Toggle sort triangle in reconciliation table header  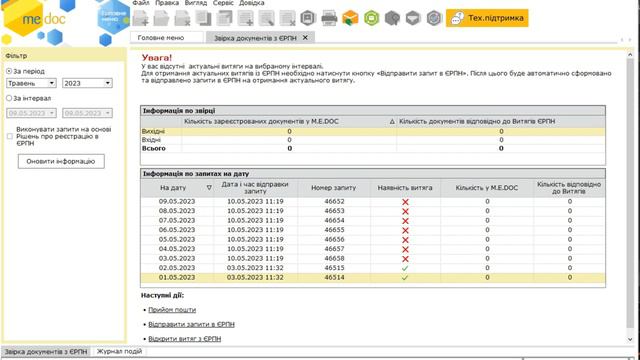coord(392,121)
